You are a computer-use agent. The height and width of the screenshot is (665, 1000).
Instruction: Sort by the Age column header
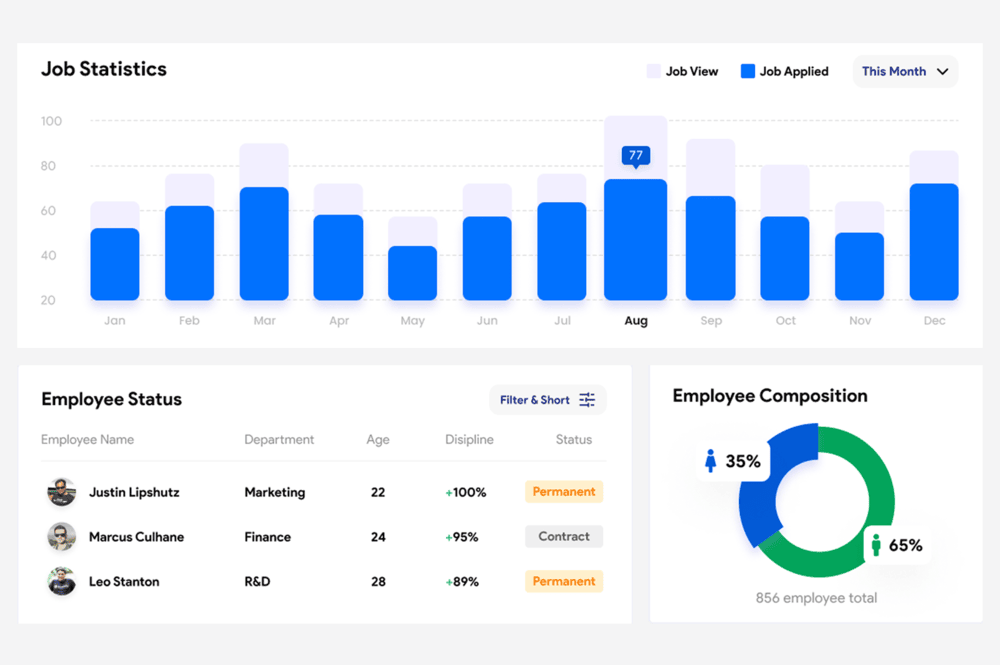pos(378,440)
